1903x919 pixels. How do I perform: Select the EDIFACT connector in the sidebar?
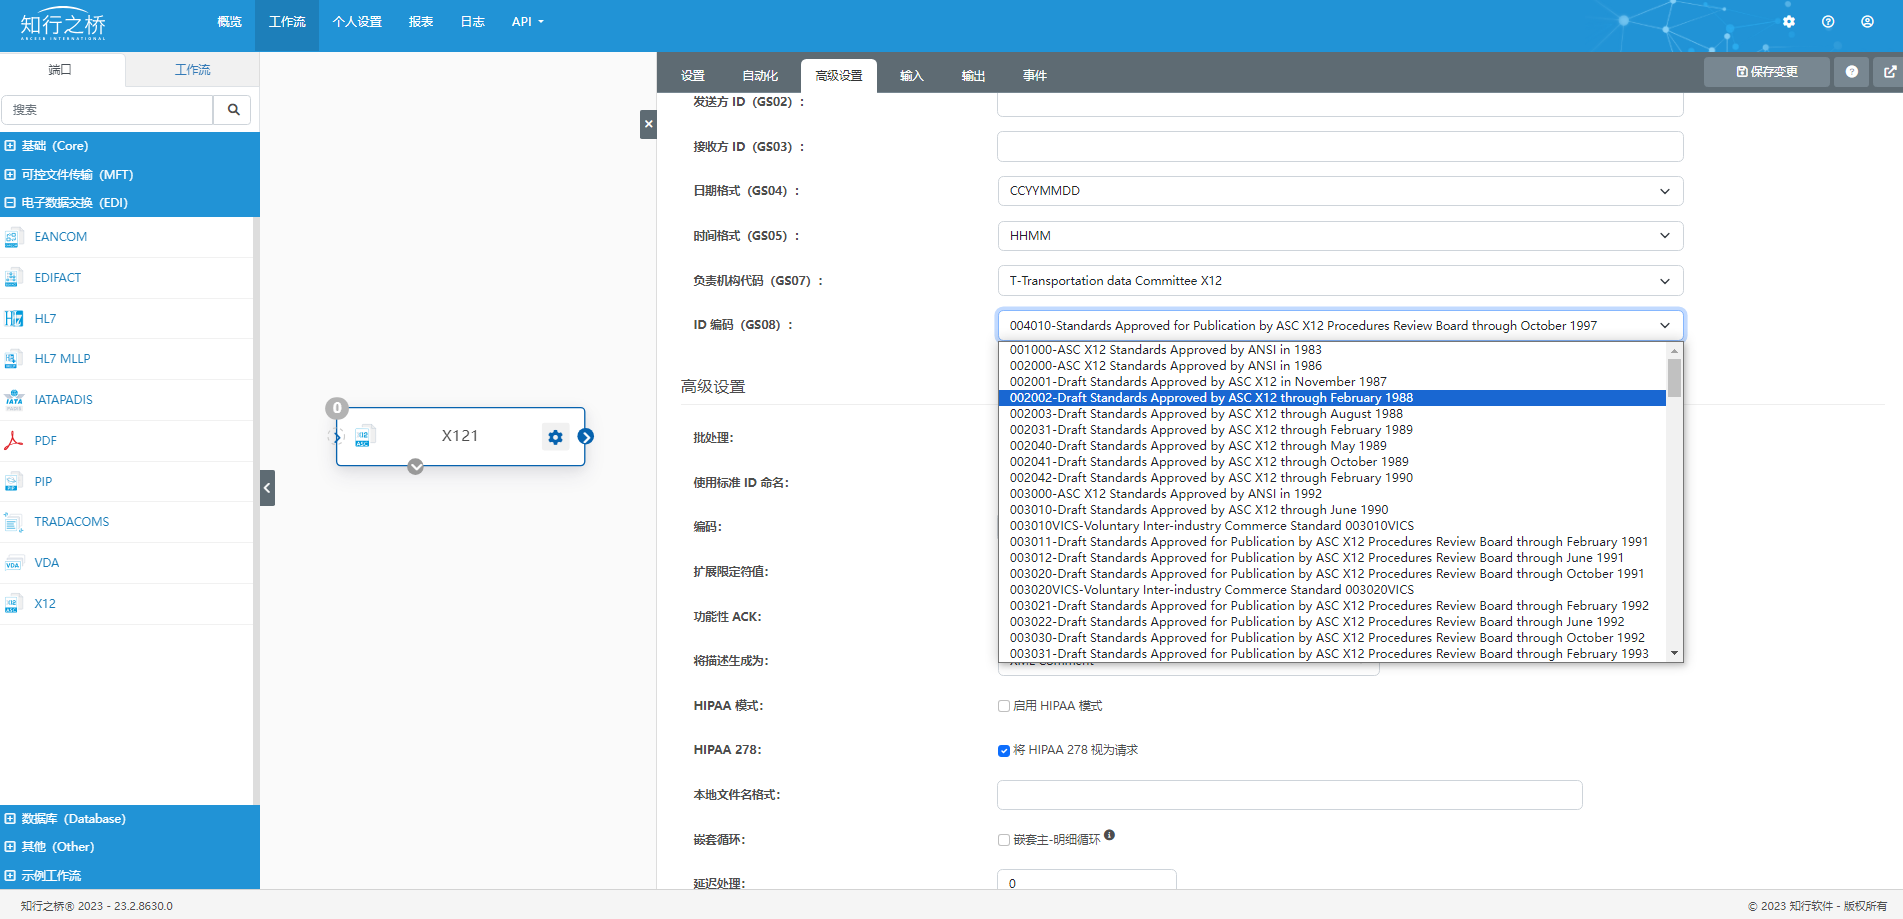point(55,277)
